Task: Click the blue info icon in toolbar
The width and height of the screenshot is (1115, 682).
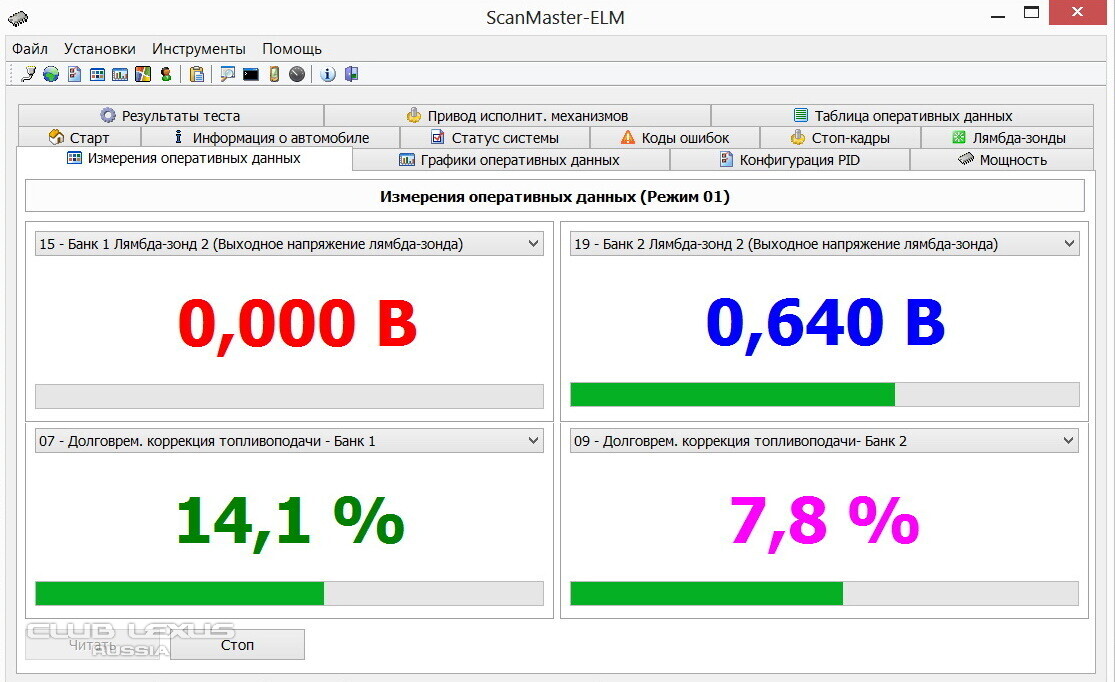Action: pyautogui.click(x=328, y=74)
